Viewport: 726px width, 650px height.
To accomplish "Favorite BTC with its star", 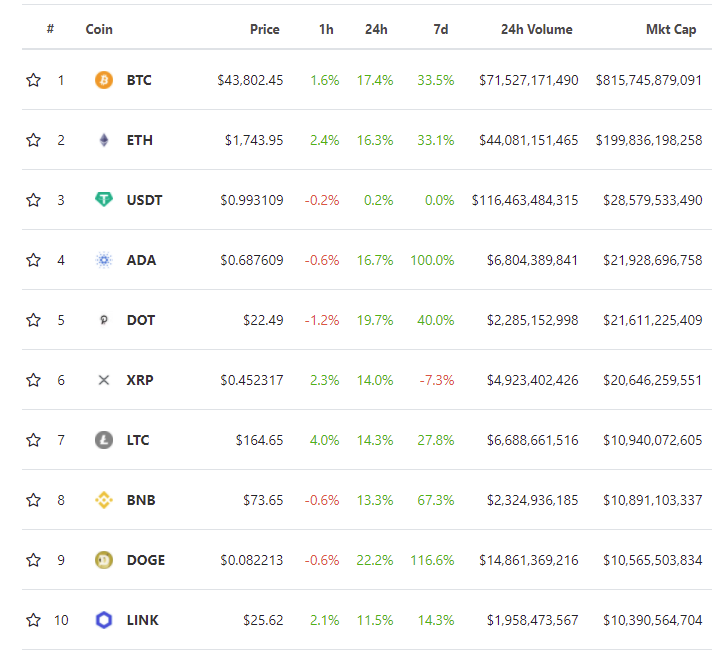I will pos(33,80).
